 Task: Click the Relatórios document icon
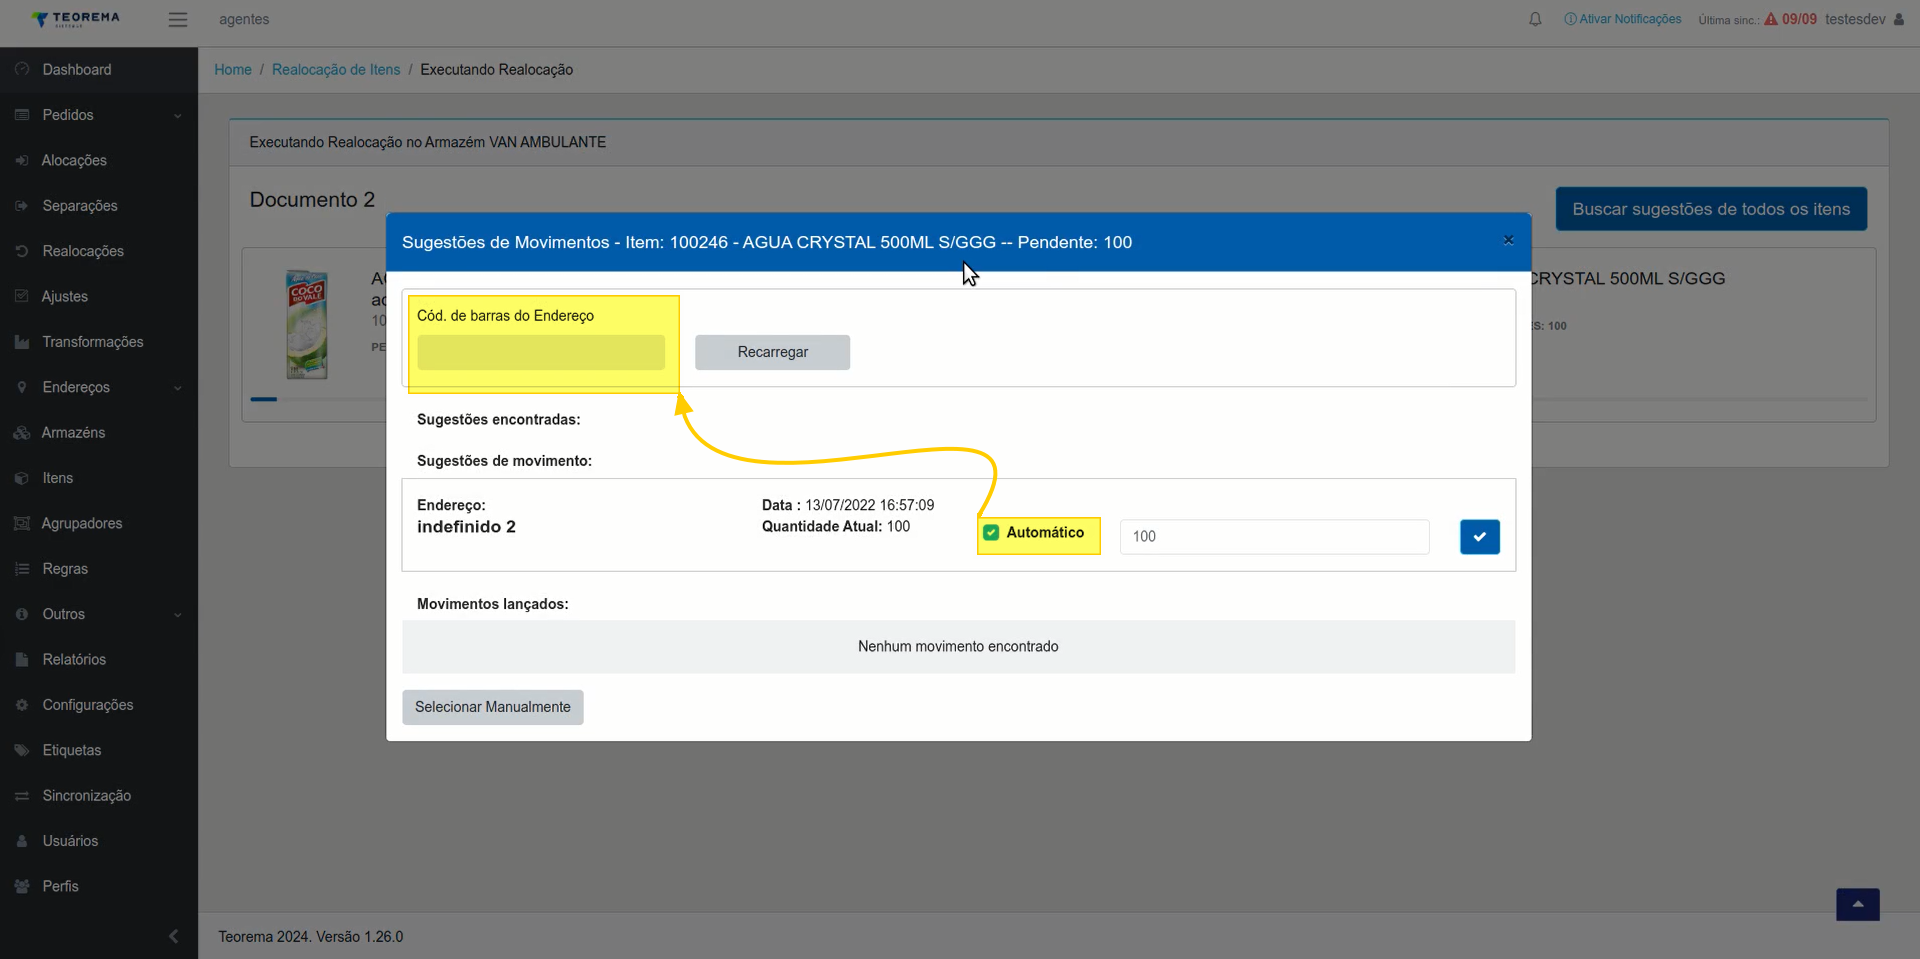[22, 660]
